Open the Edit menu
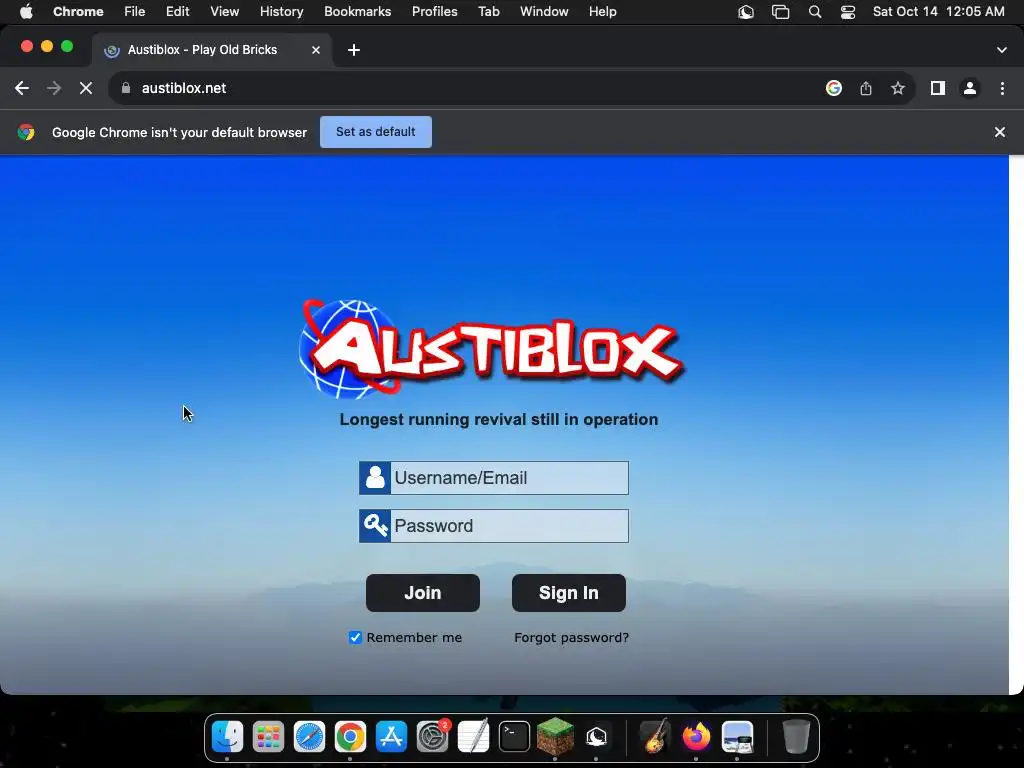The height and width of the screenshot is (768, 1024). pyautogui.click(x=177, y=12)
